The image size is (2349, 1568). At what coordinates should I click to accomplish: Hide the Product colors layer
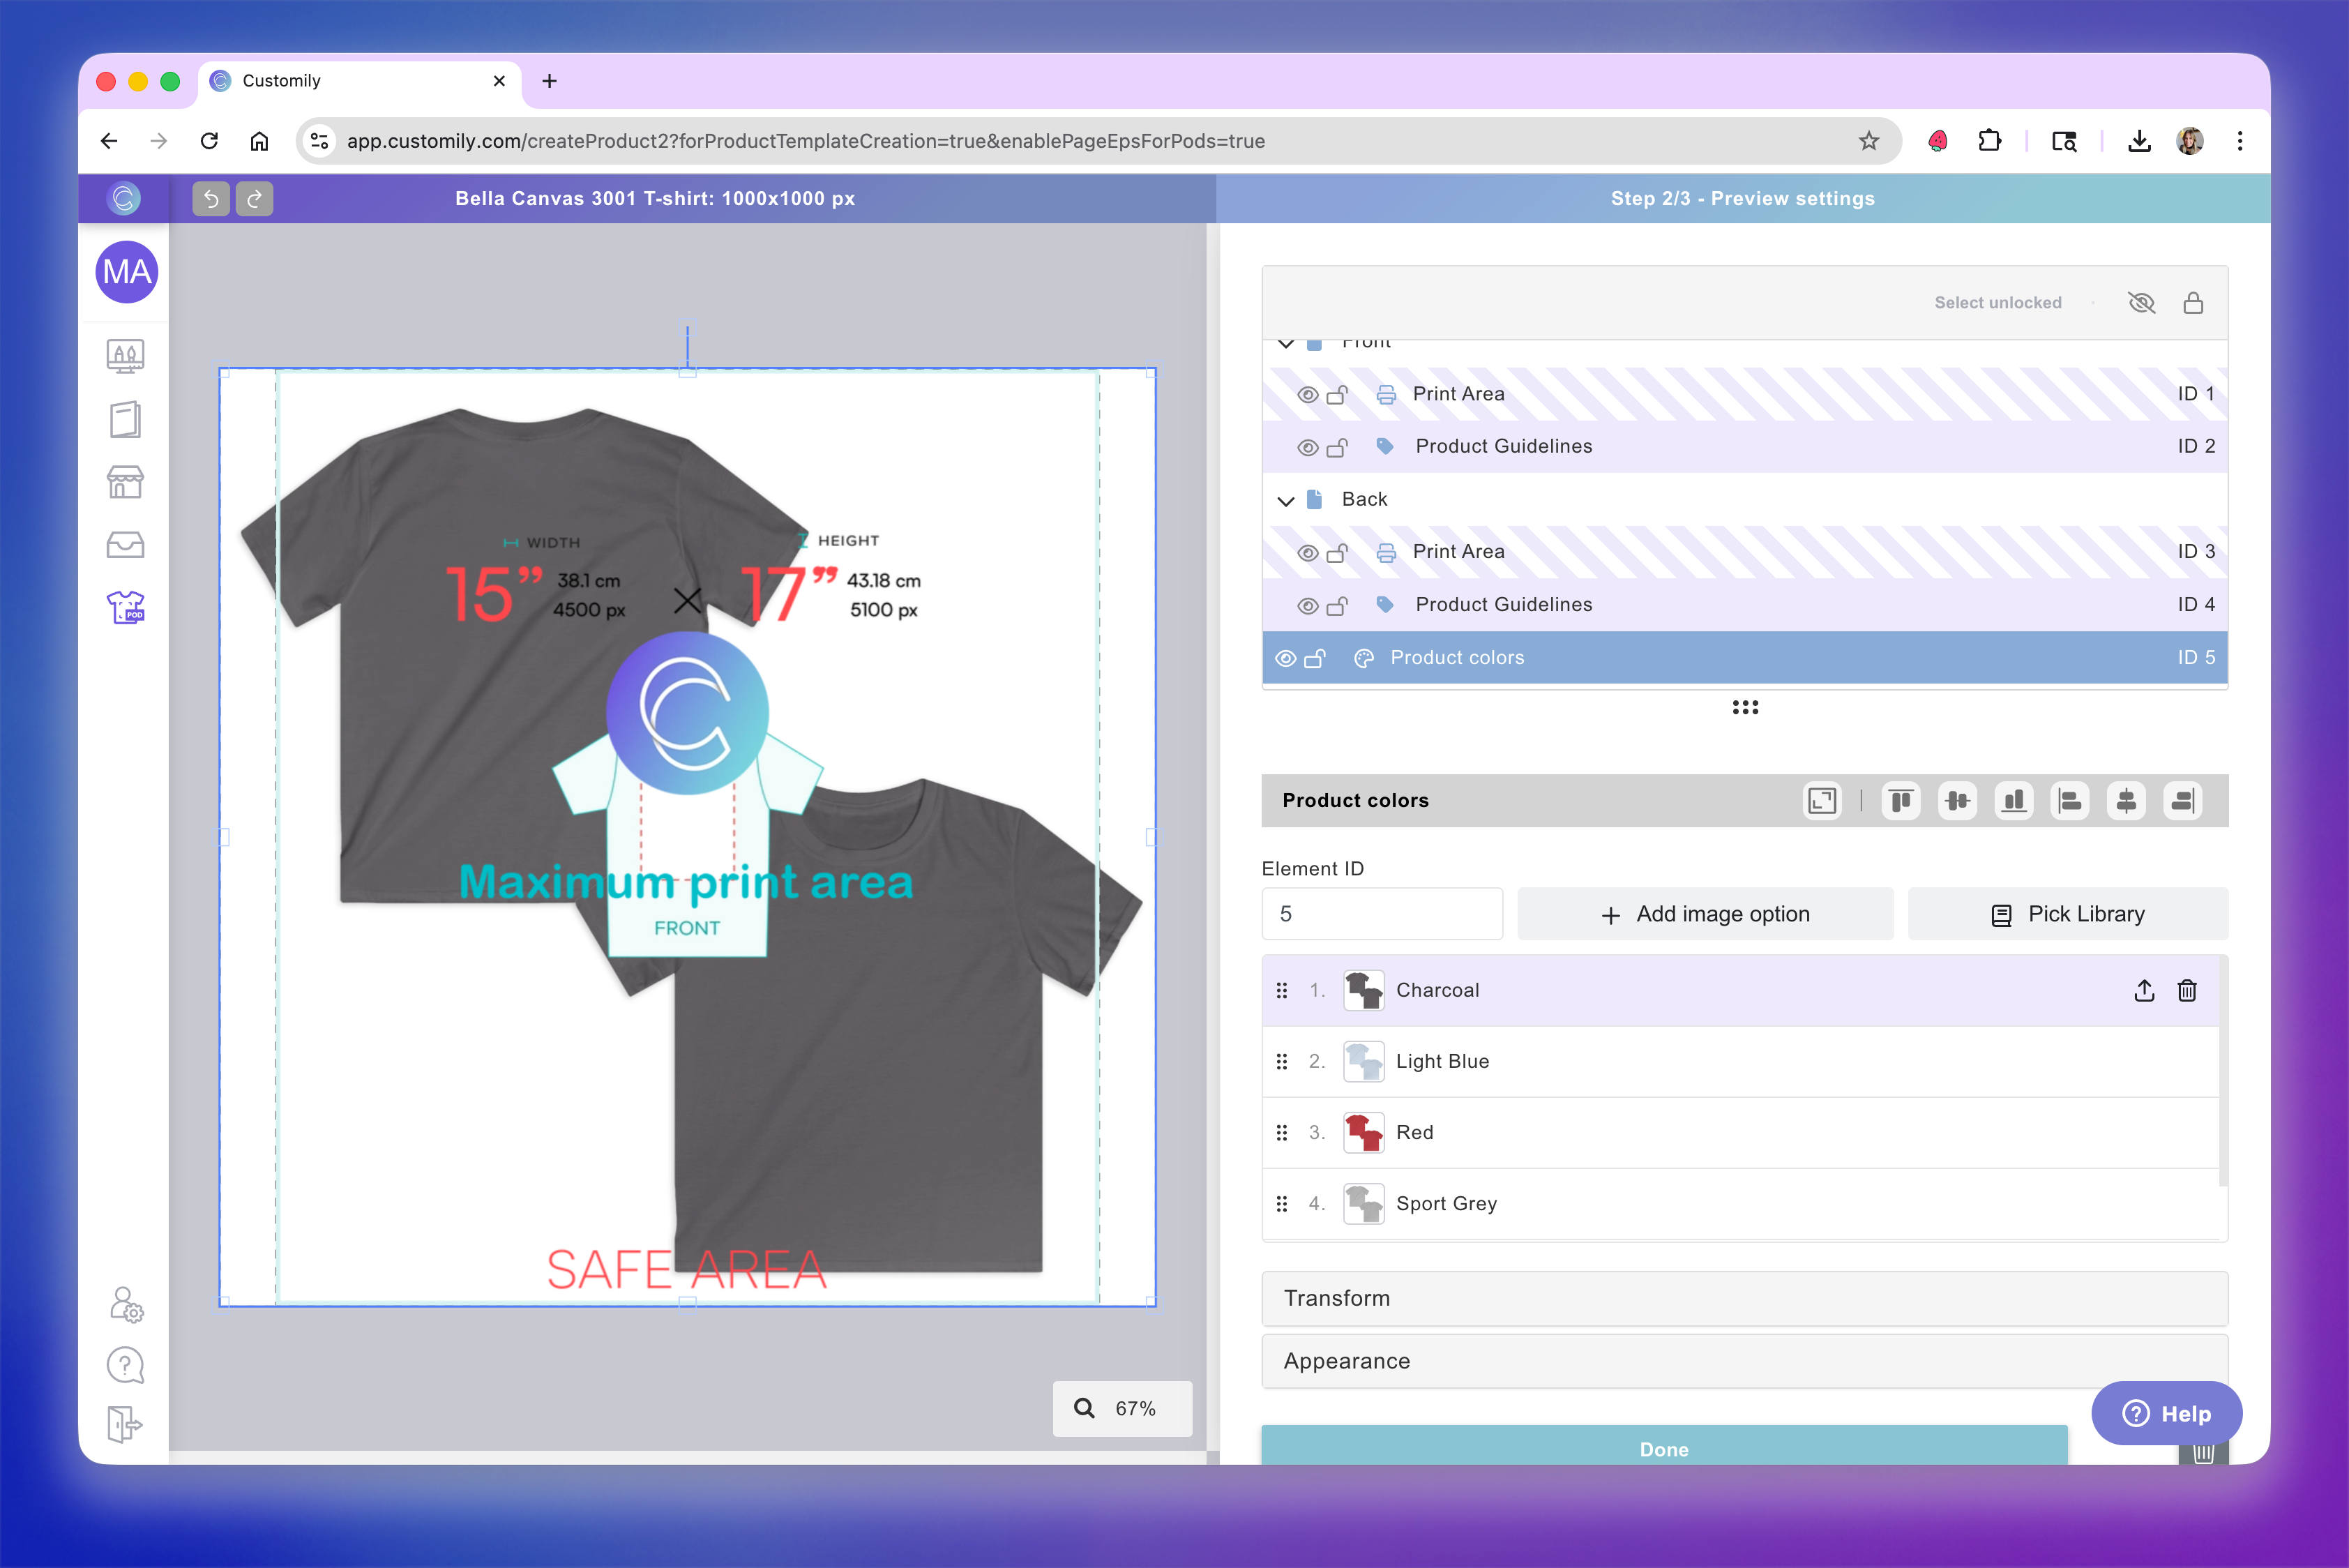(1286, 658)
